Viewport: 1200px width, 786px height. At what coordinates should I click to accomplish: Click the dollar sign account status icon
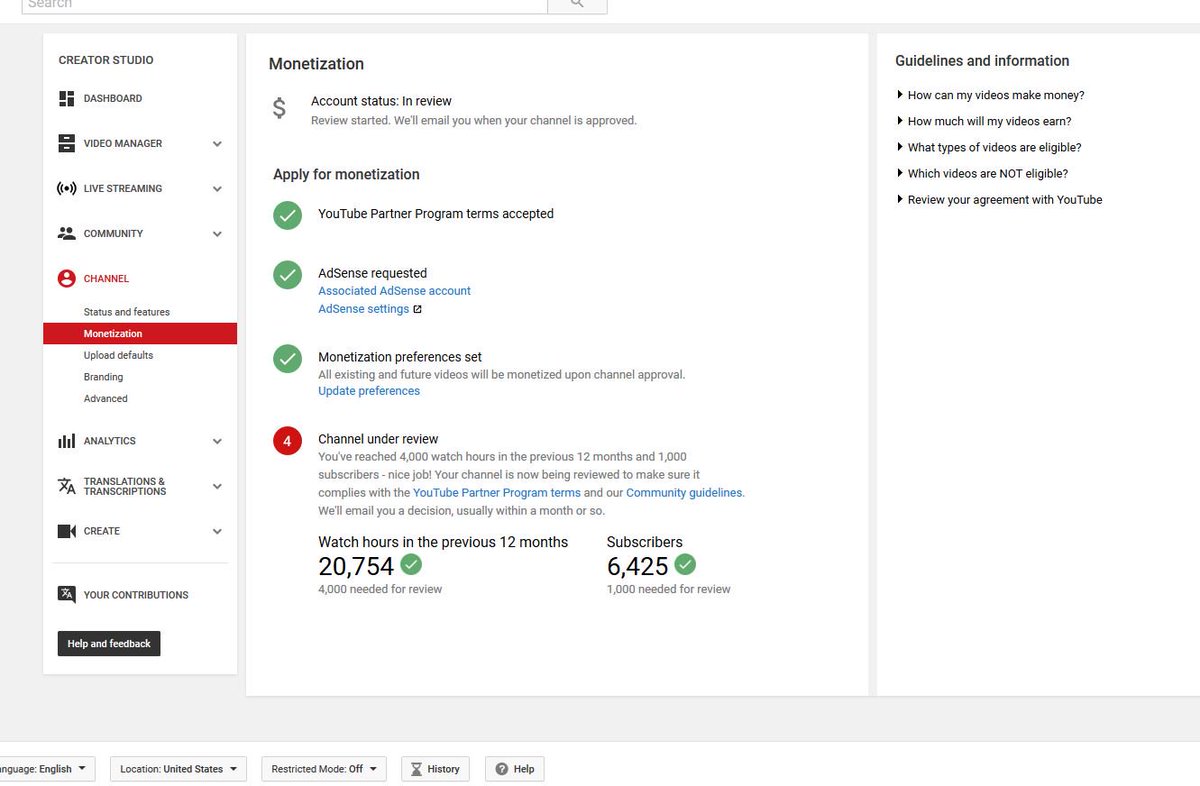(280, 109)
